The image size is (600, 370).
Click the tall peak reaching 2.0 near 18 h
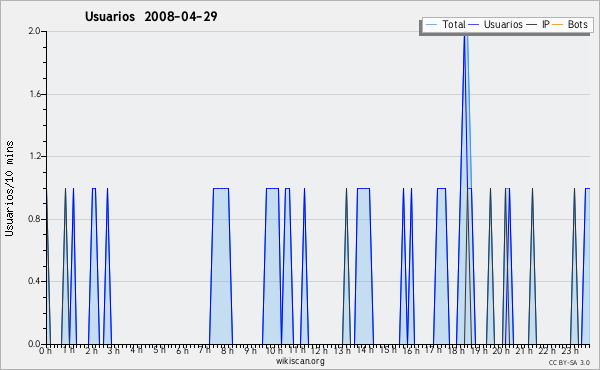pos(465,187)
